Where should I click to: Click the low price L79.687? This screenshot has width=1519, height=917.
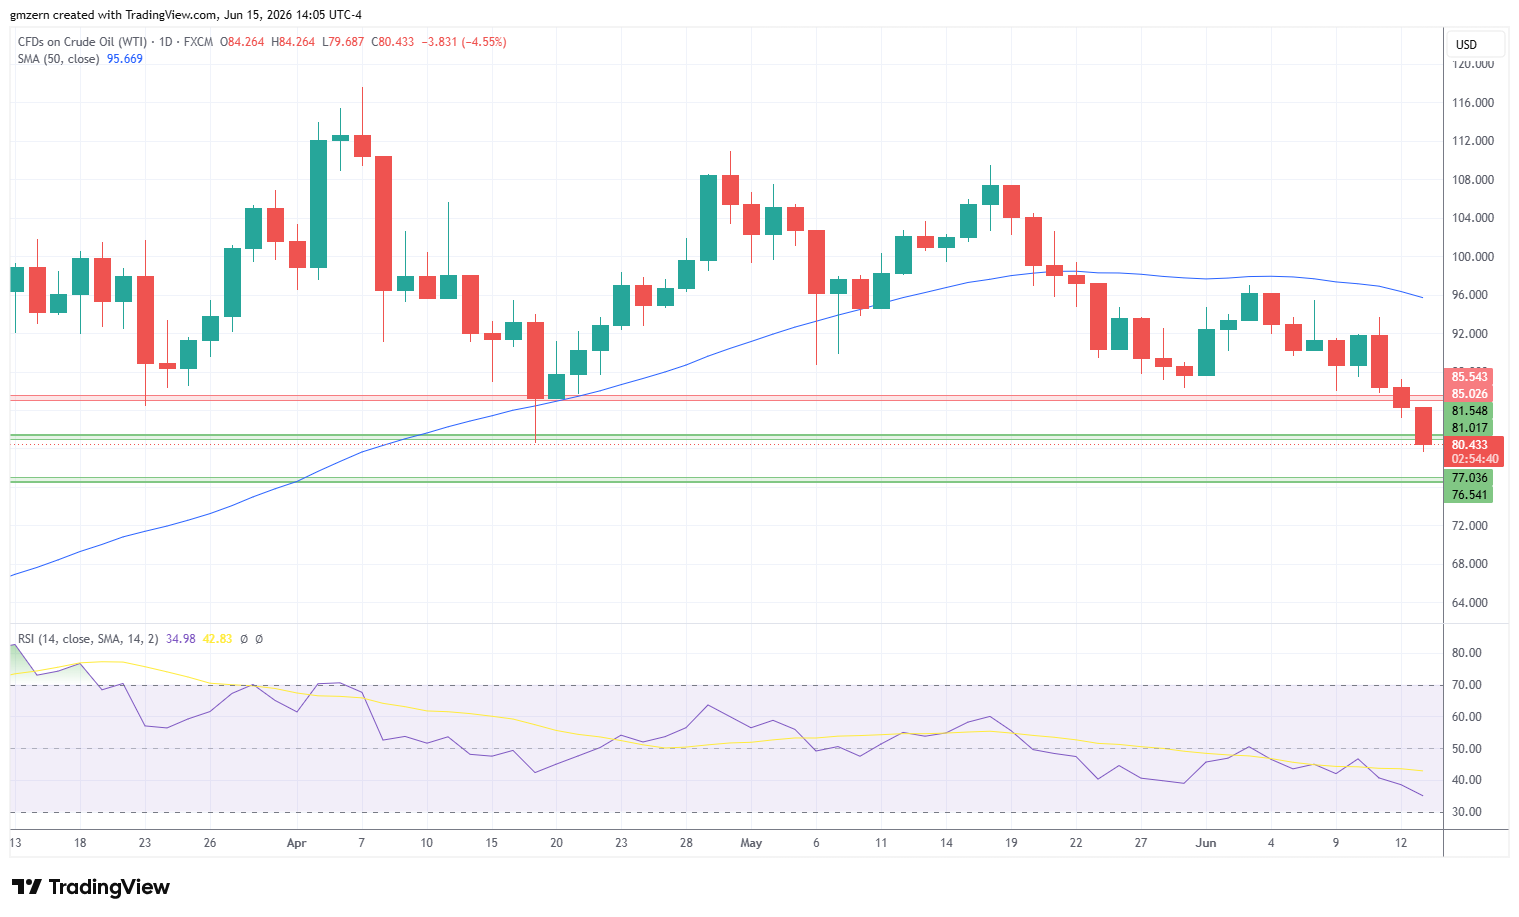coord(343,42)
